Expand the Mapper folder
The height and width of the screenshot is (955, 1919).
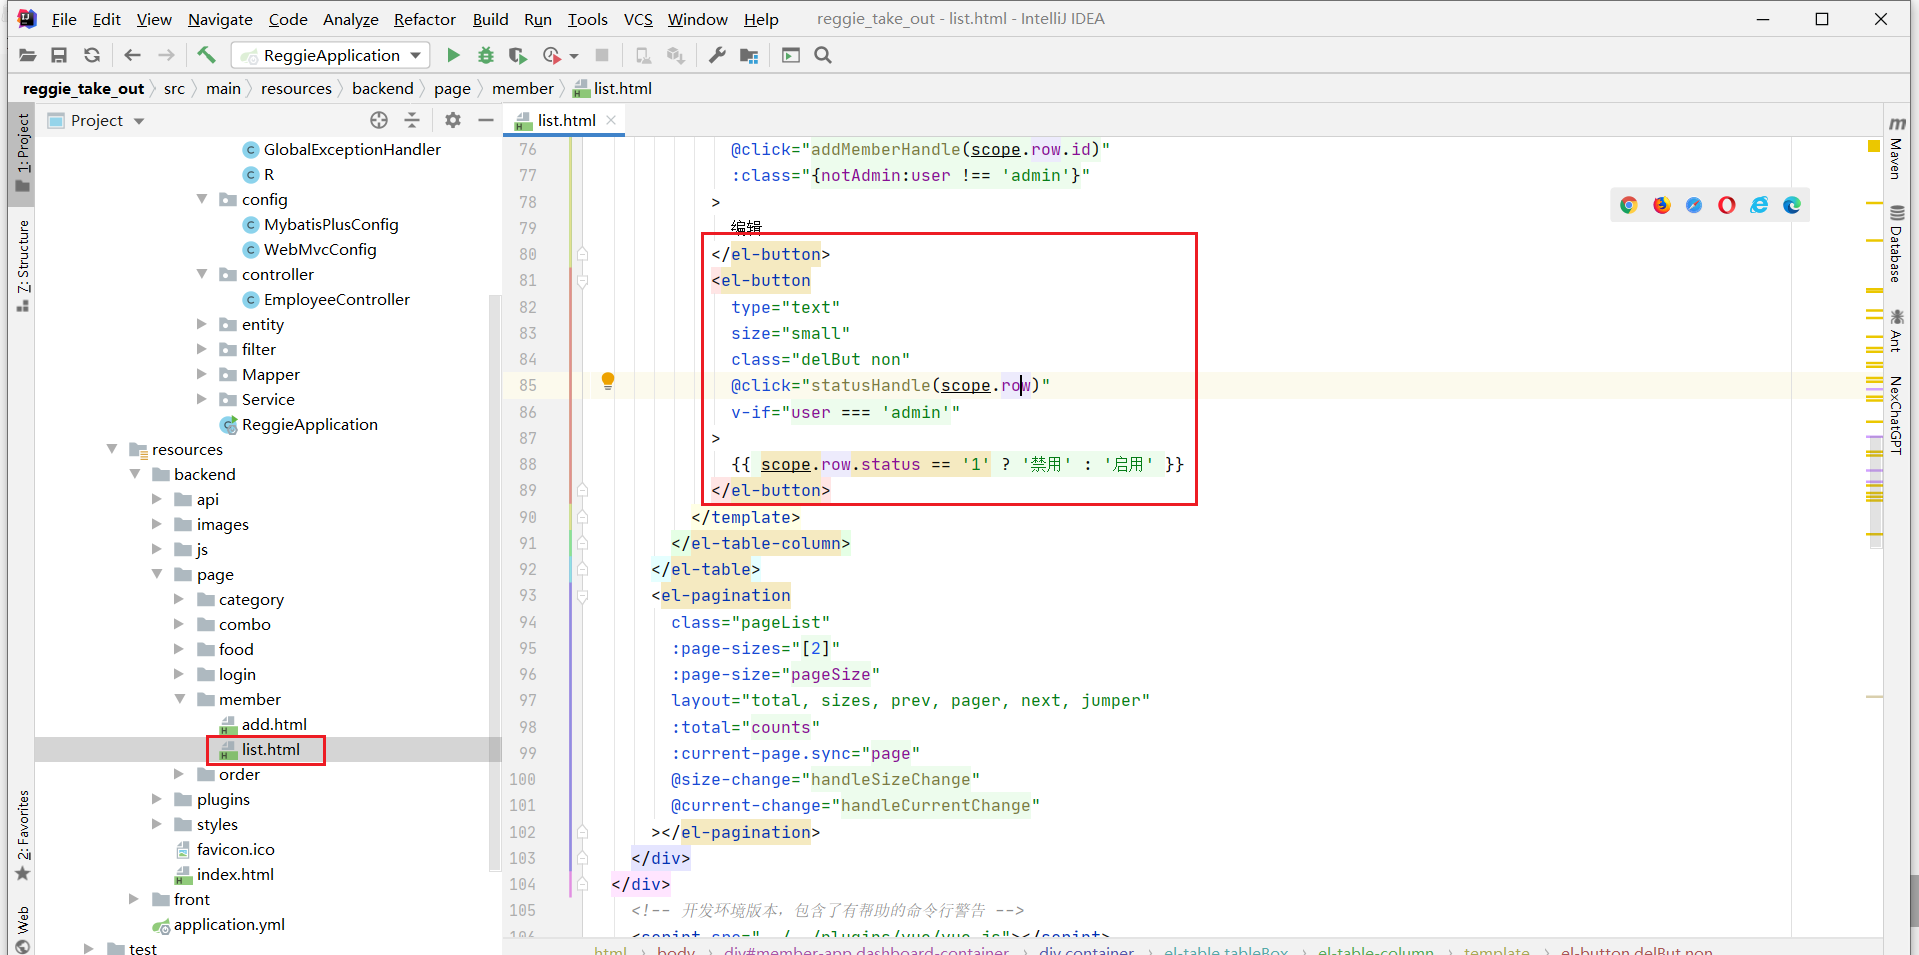pos(202,374)
